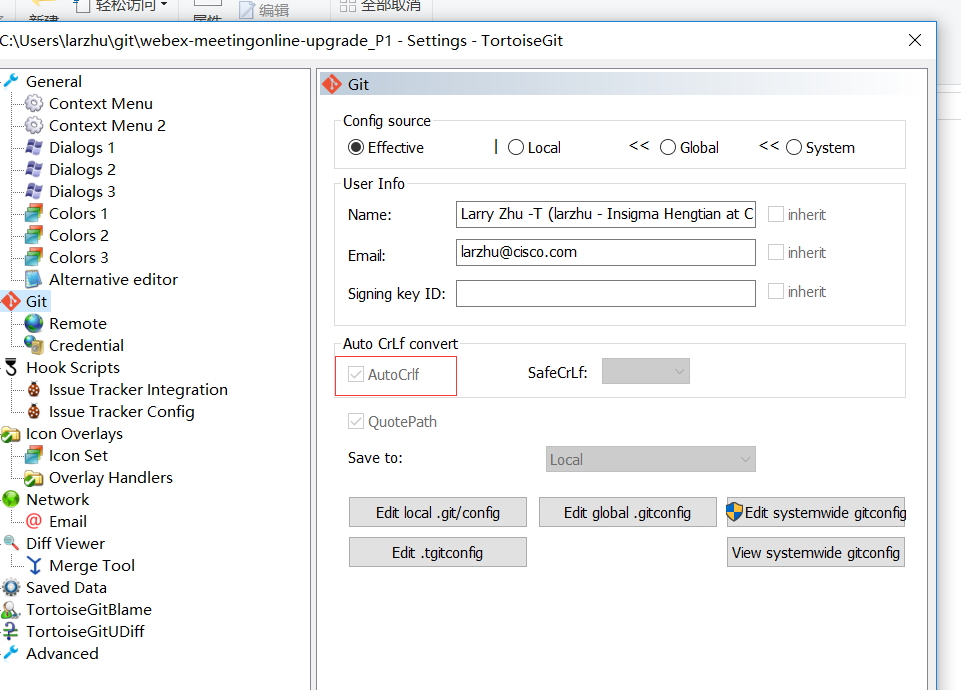Click the Merge Tool fork icon
The height and width of the screenshot is (690, 961).
click(34, 565)
